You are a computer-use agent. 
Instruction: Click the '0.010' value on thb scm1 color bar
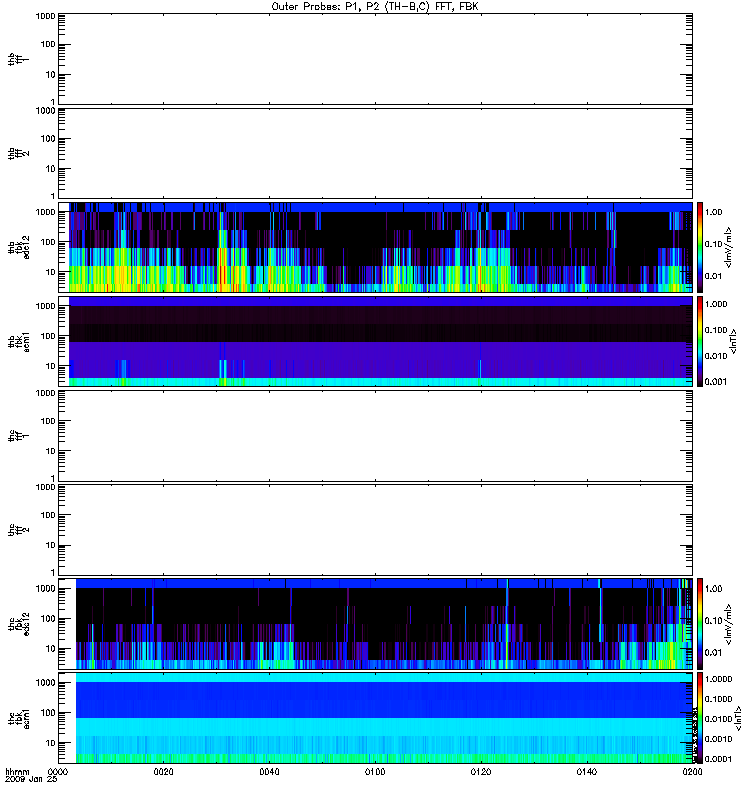tap(716, 356)
